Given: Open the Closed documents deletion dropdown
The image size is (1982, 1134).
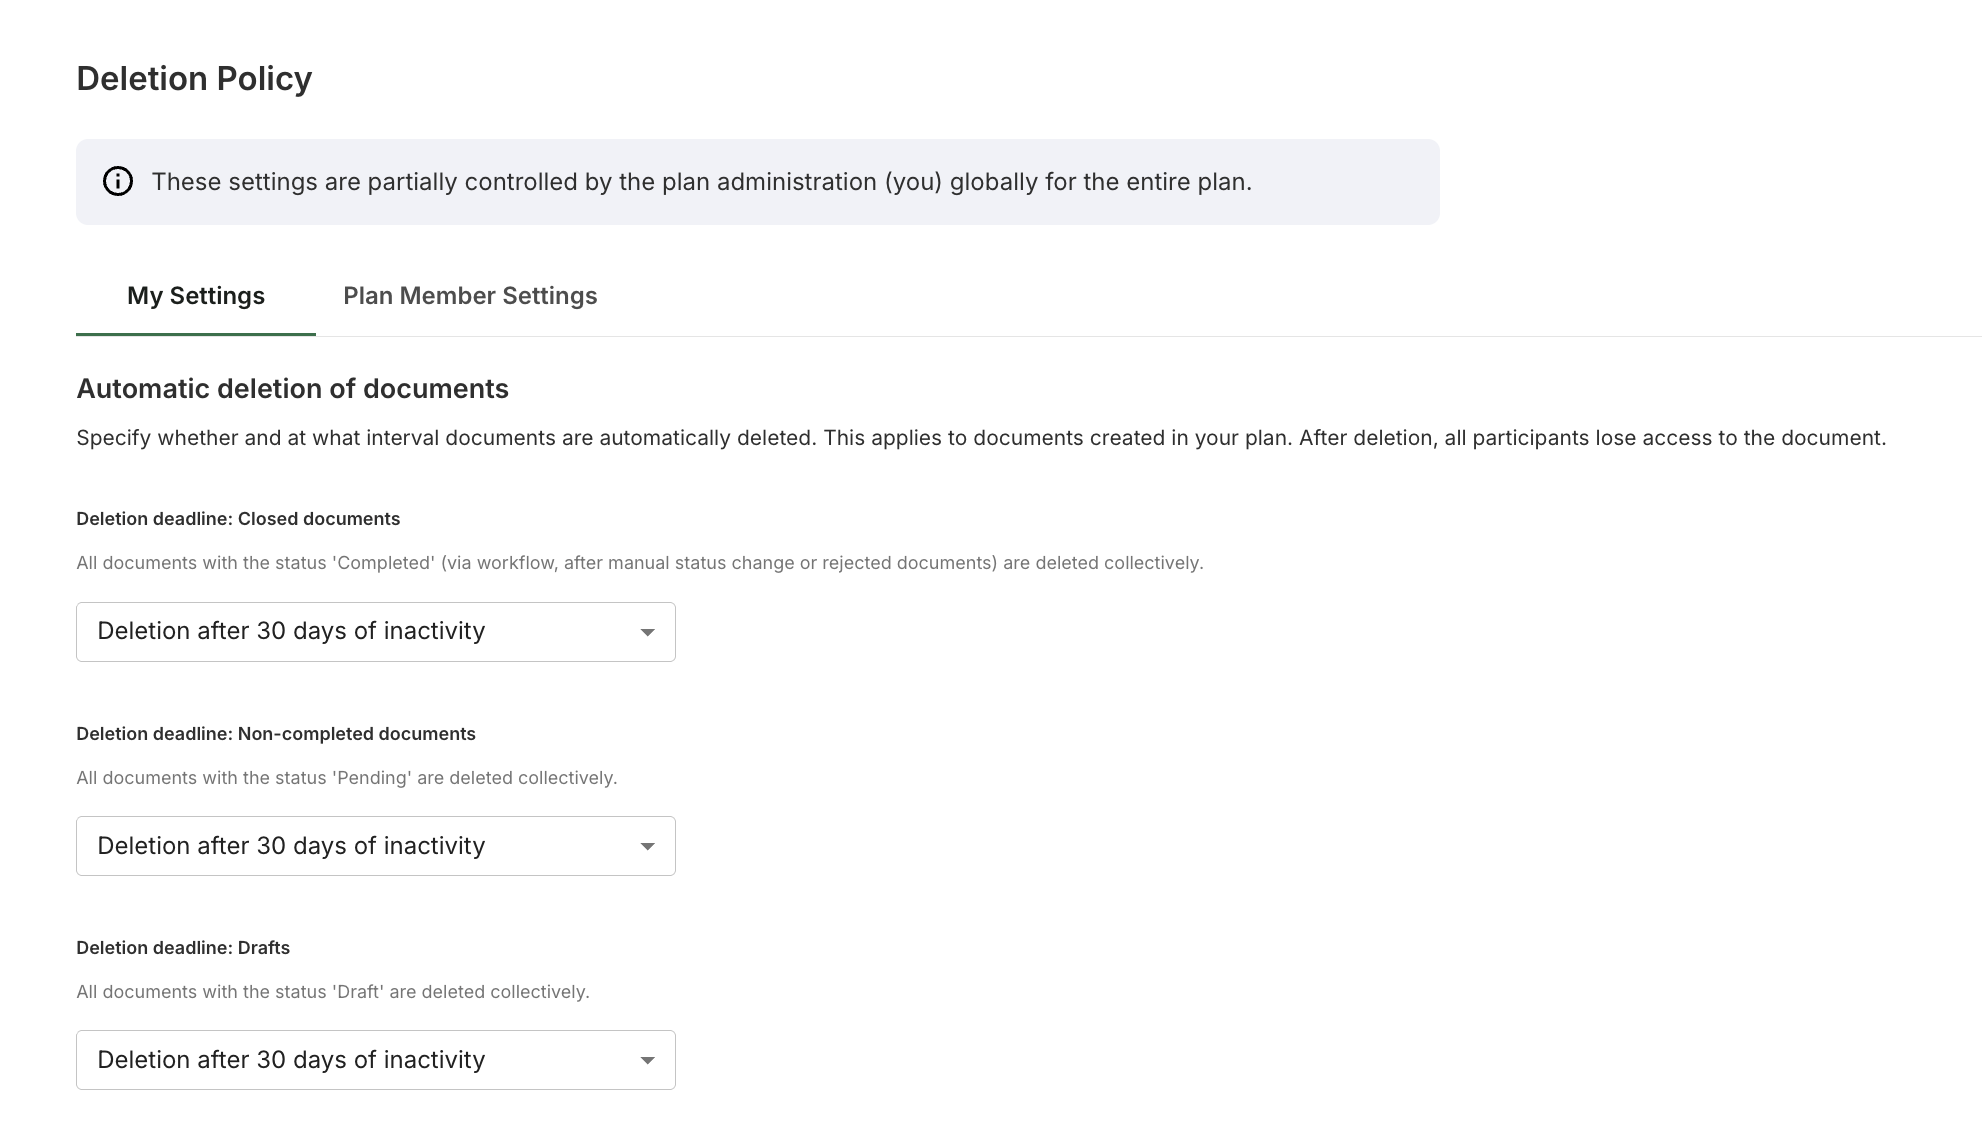Looking at the screenshot, I should point(376,632).
